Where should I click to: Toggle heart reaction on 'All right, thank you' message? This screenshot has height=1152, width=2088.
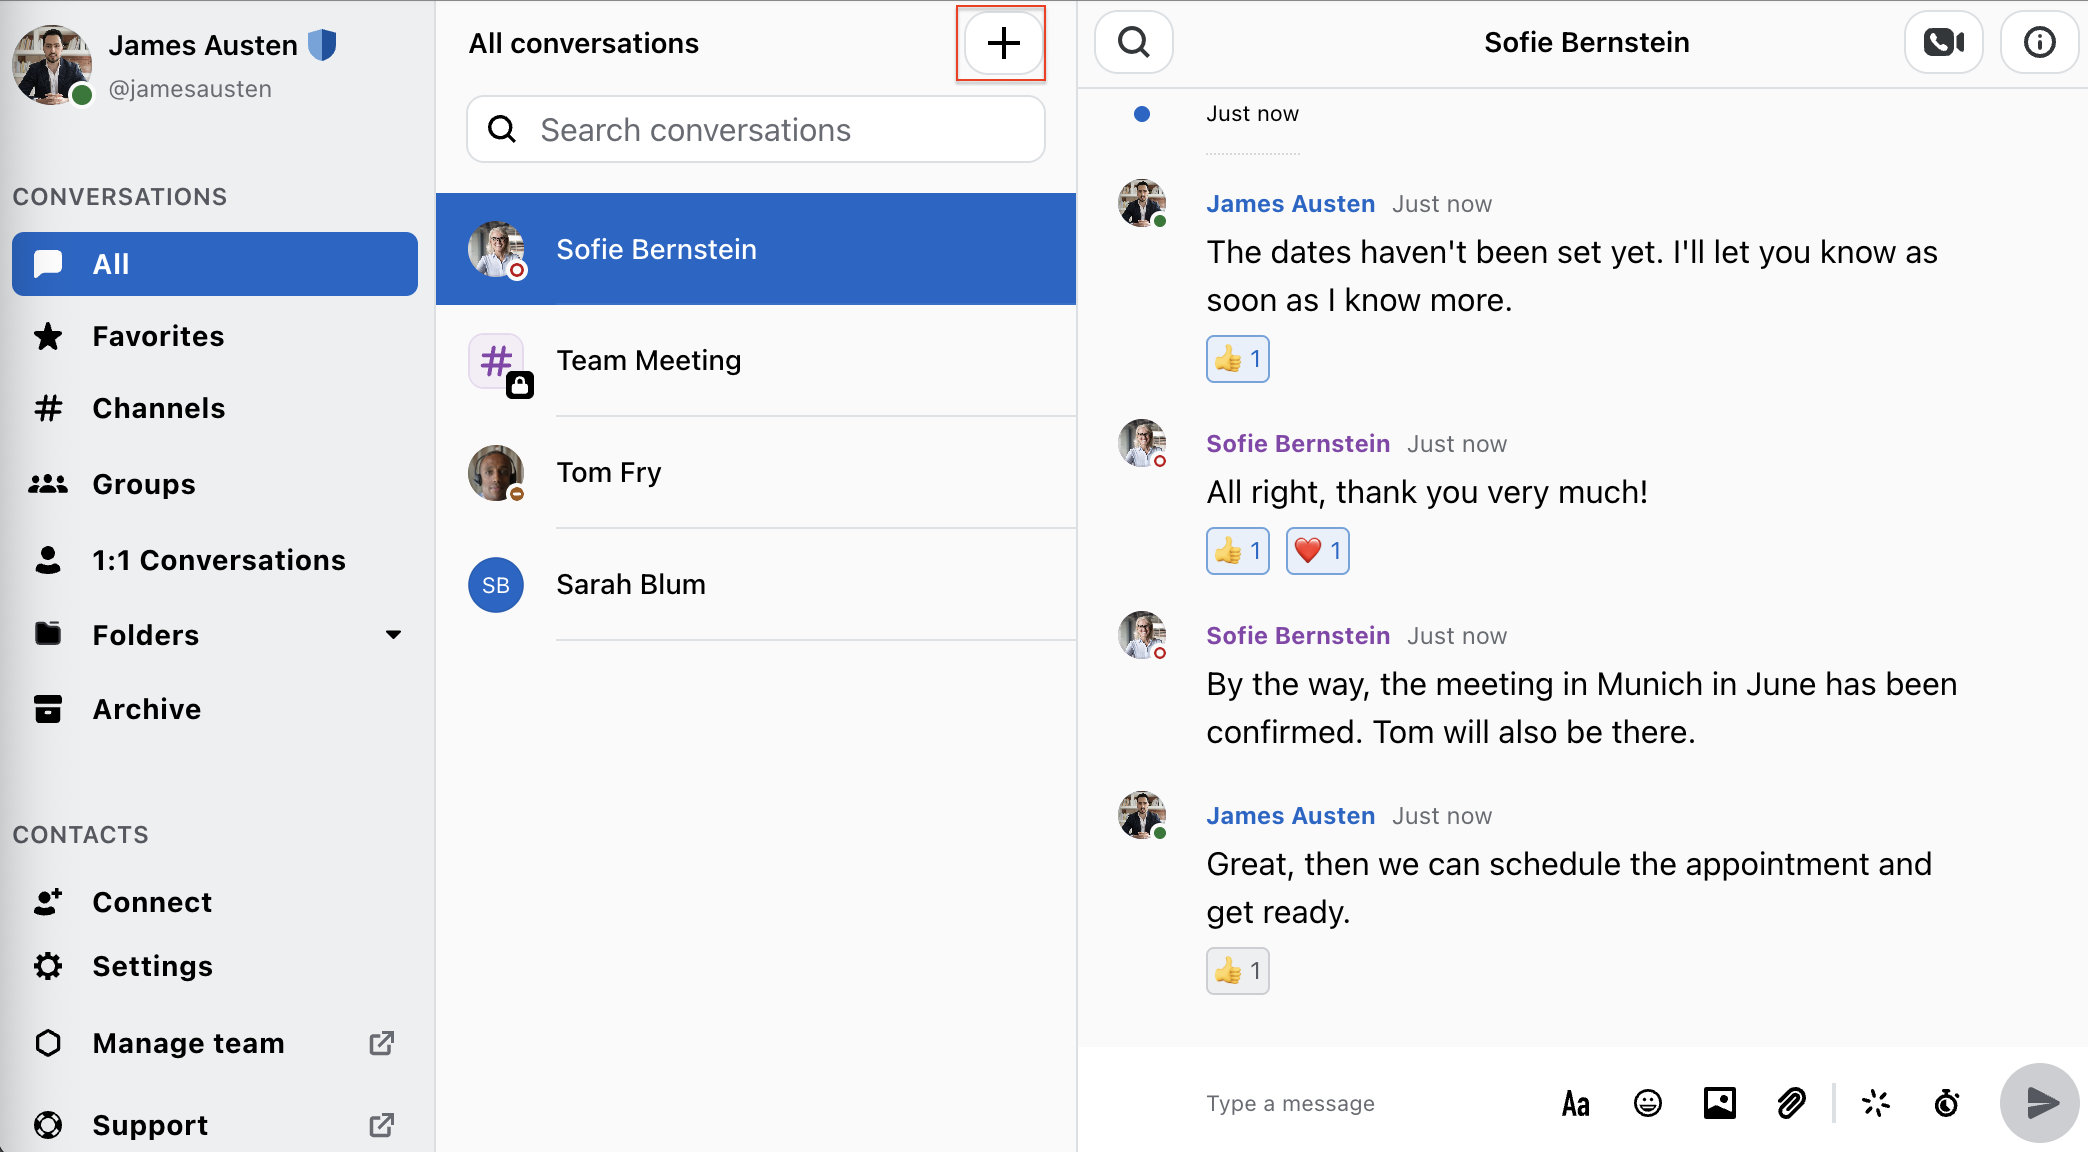[1318, 551]
